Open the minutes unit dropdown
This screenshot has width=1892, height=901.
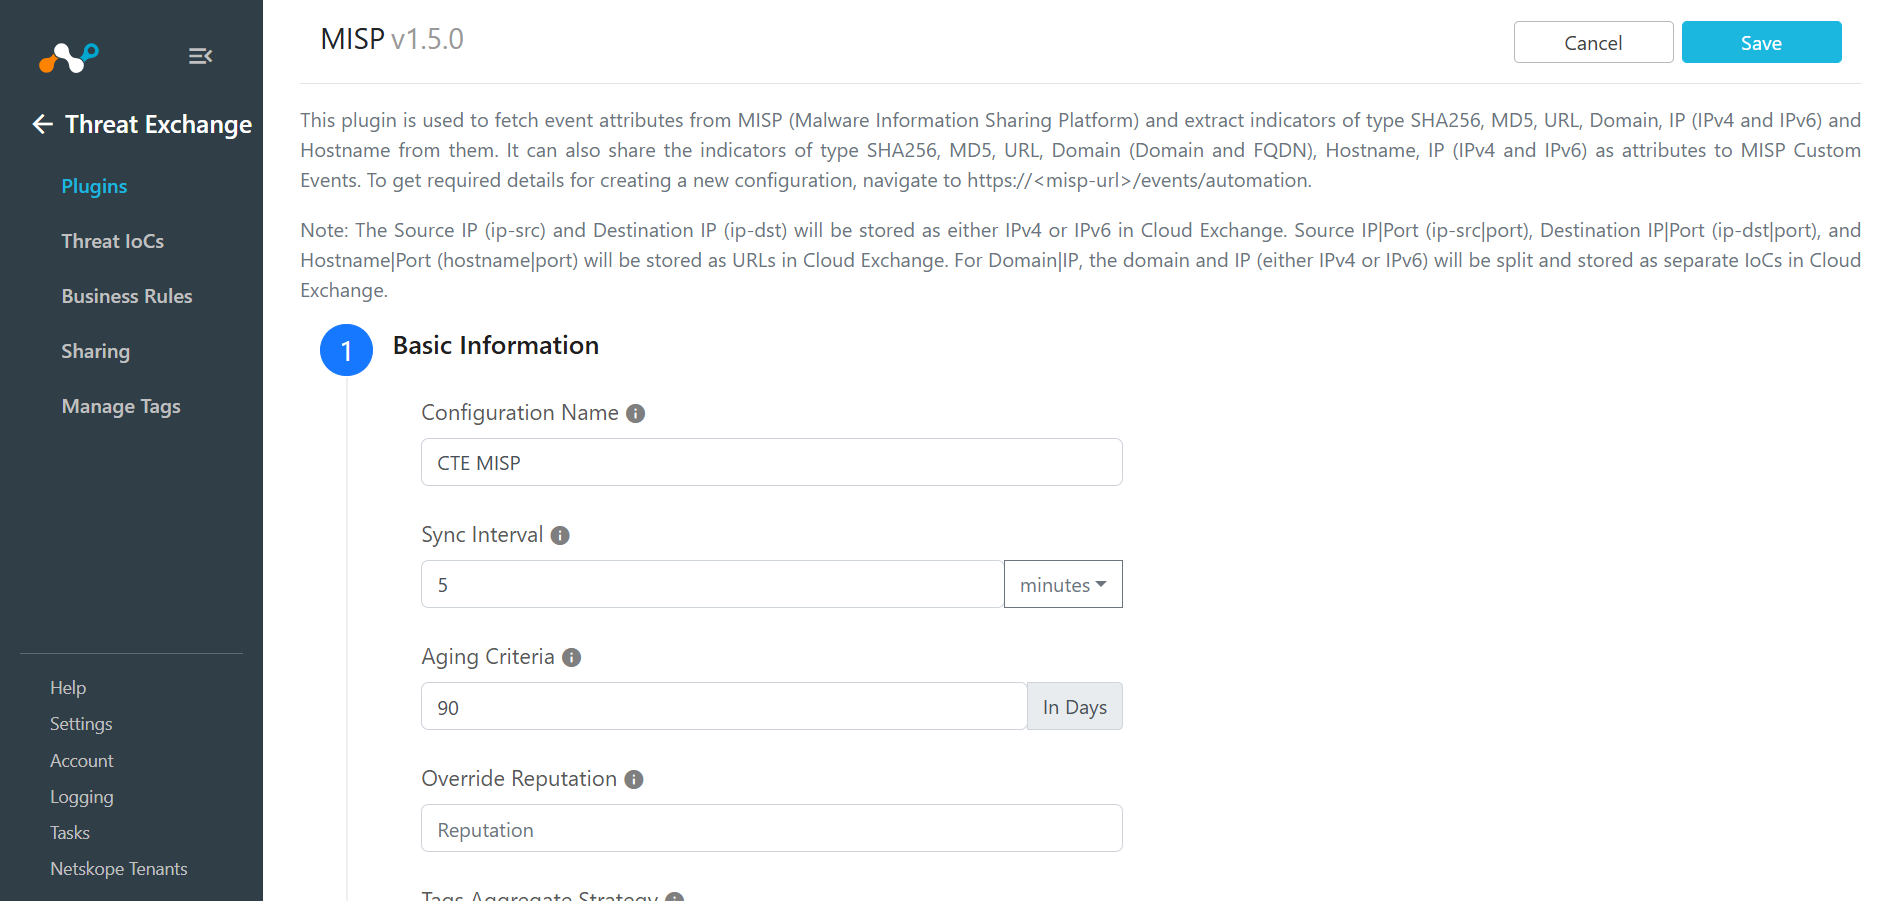pyautogui.click(x=1063, y=584)
